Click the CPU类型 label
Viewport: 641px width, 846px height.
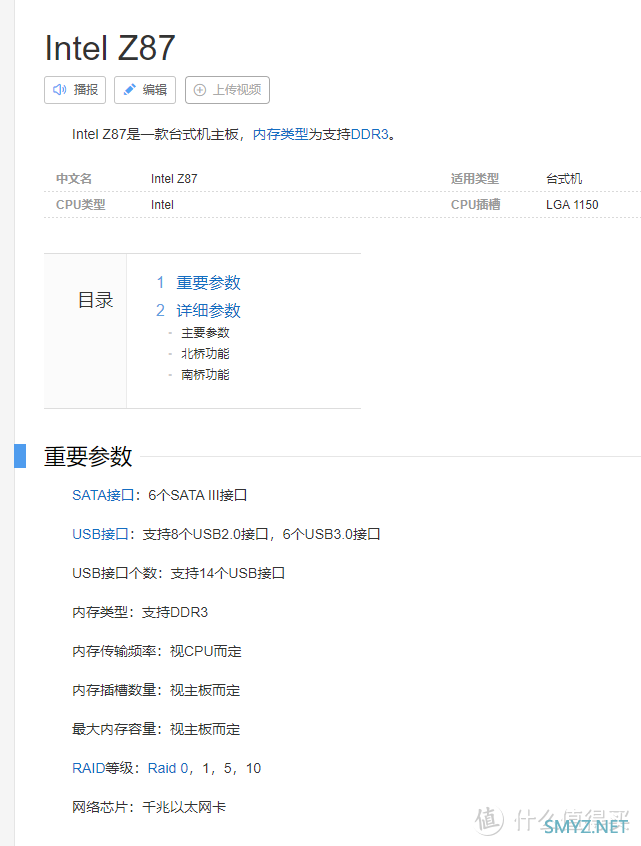point(81,205)
